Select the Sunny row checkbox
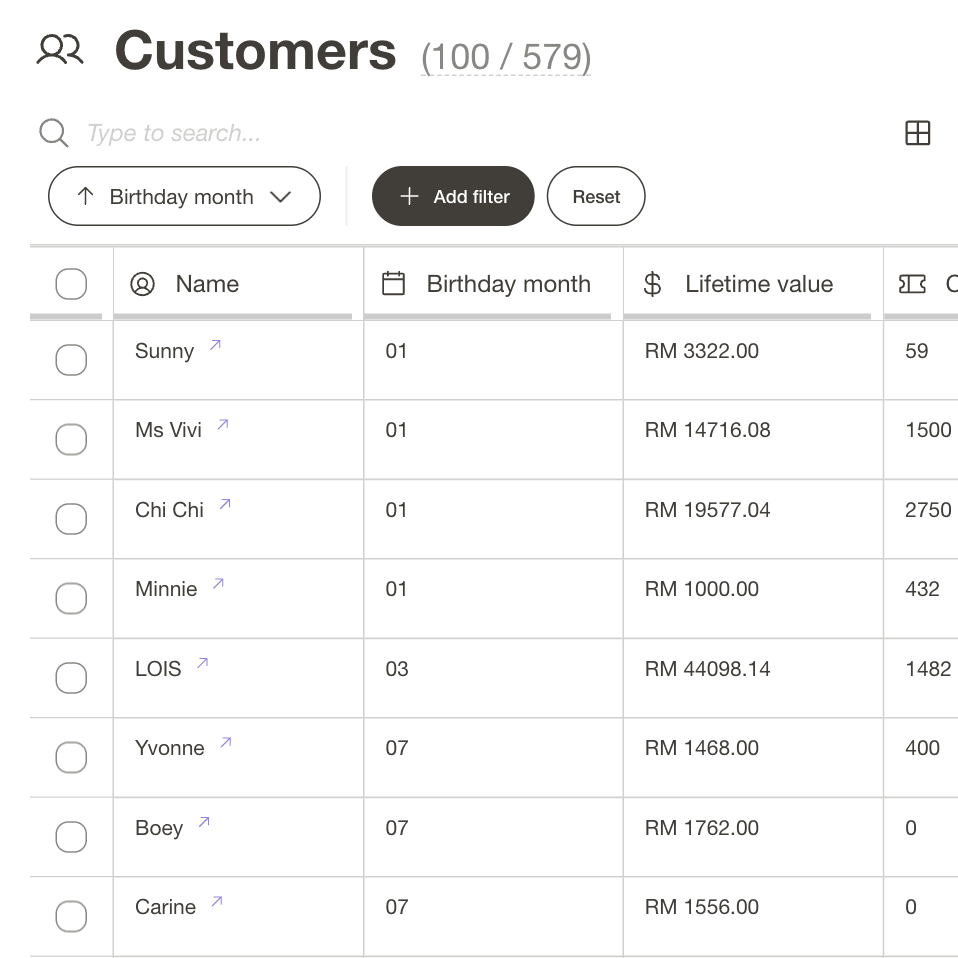 pyautogui.click(x=71, y=360)
